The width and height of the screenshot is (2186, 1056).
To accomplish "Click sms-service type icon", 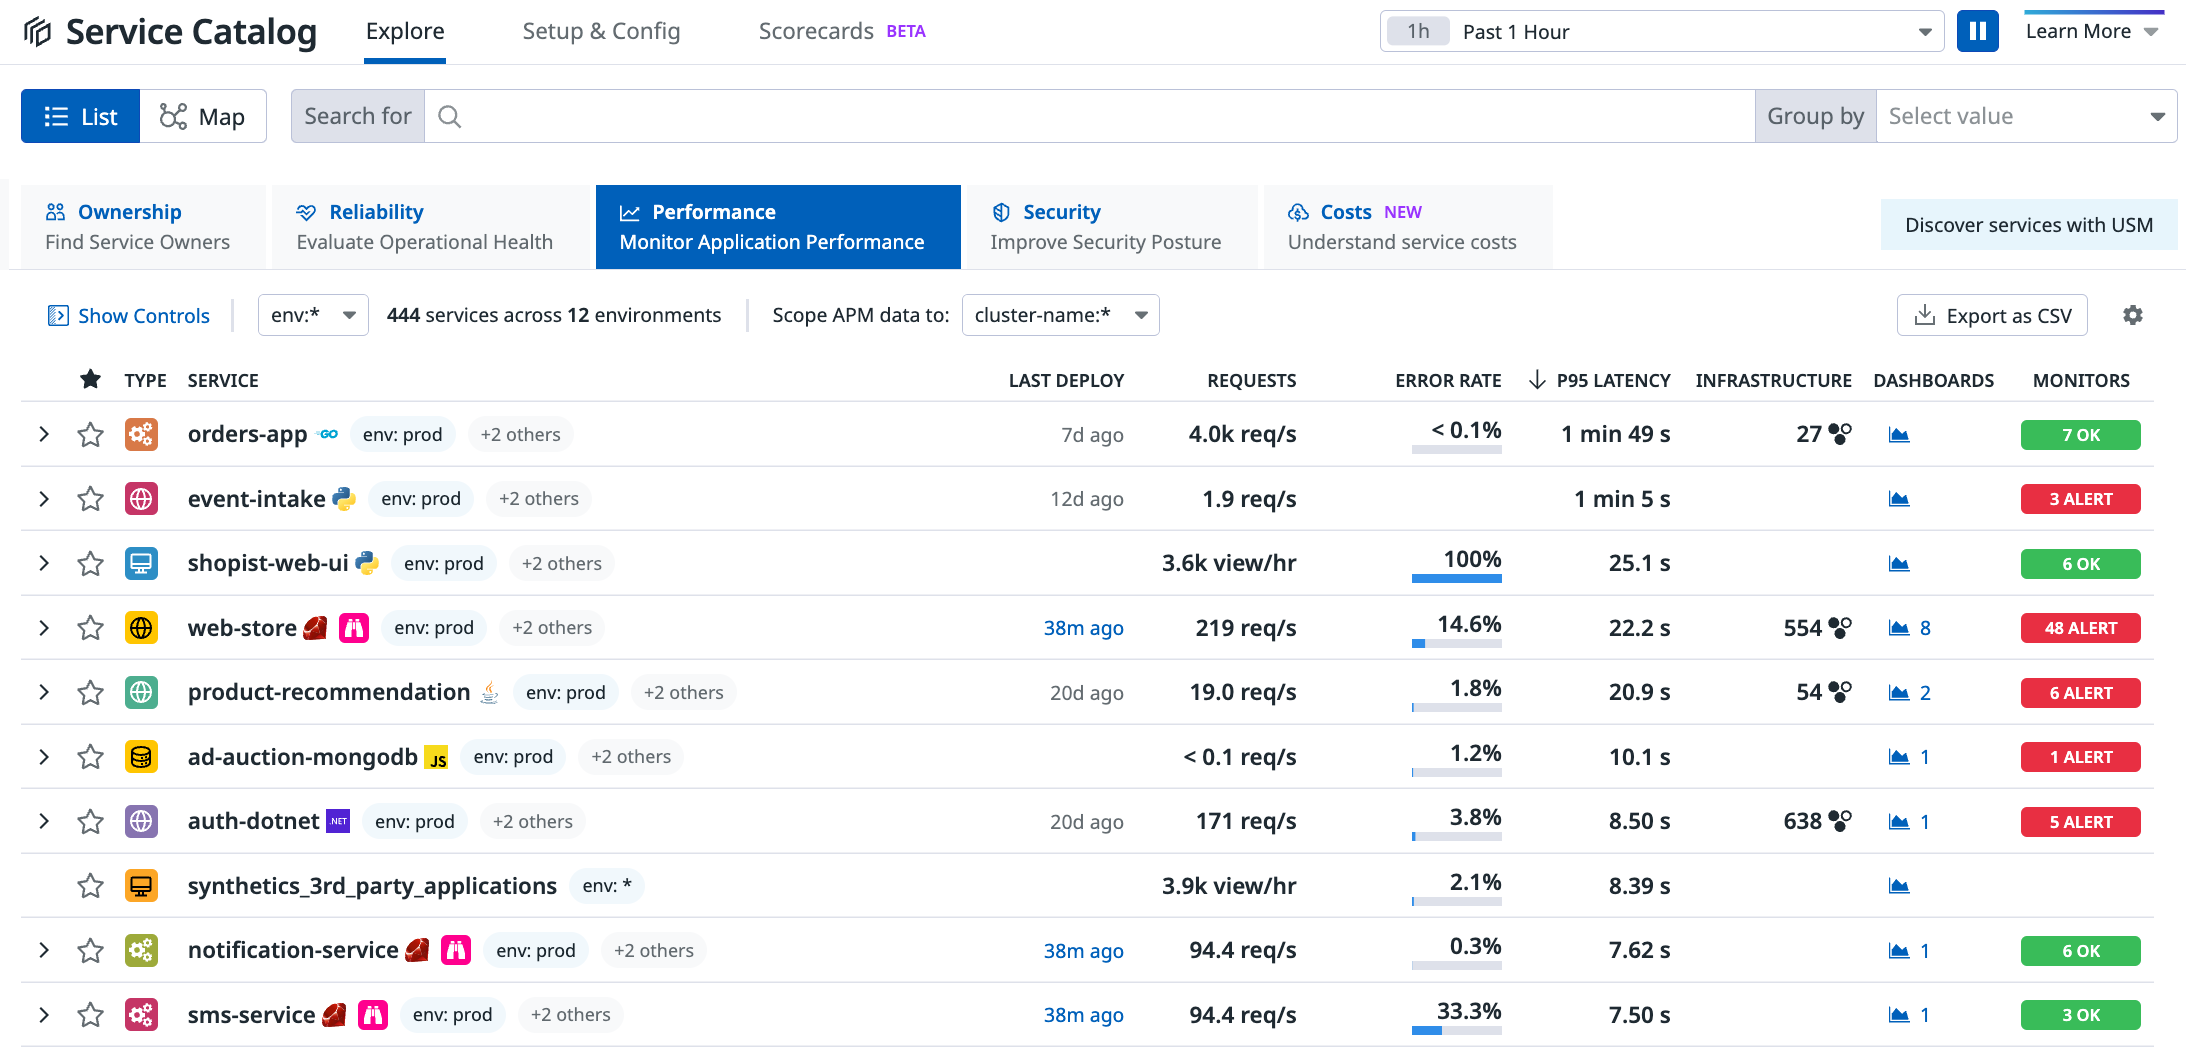I will [x=141, y=1015].
